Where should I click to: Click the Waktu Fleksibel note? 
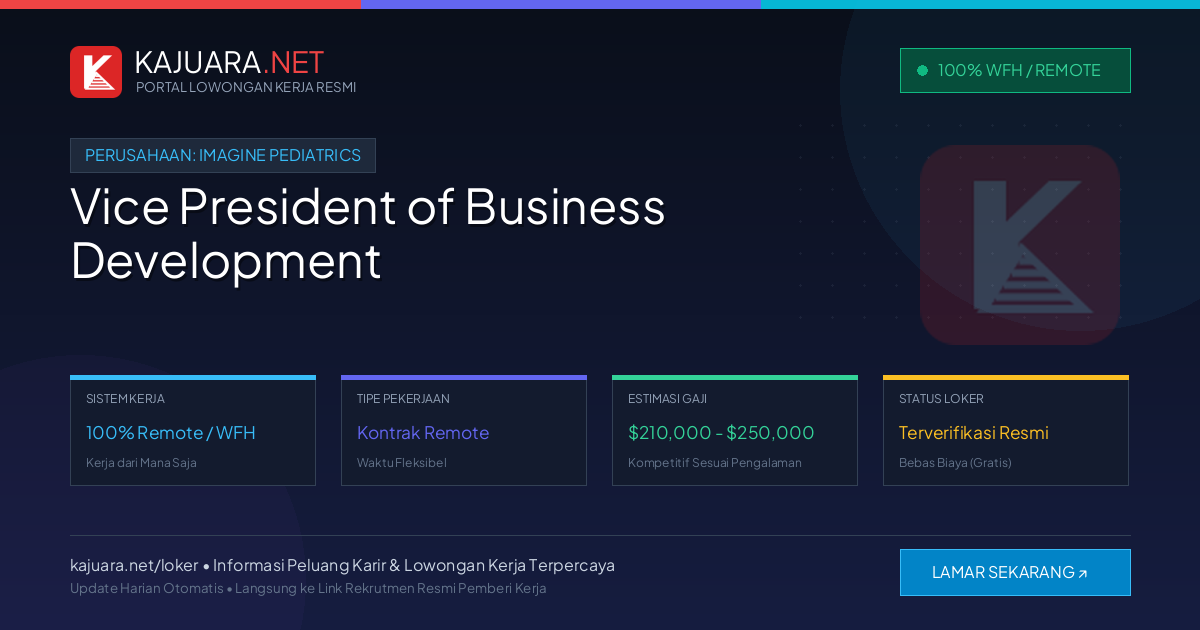tap(402, 463)
